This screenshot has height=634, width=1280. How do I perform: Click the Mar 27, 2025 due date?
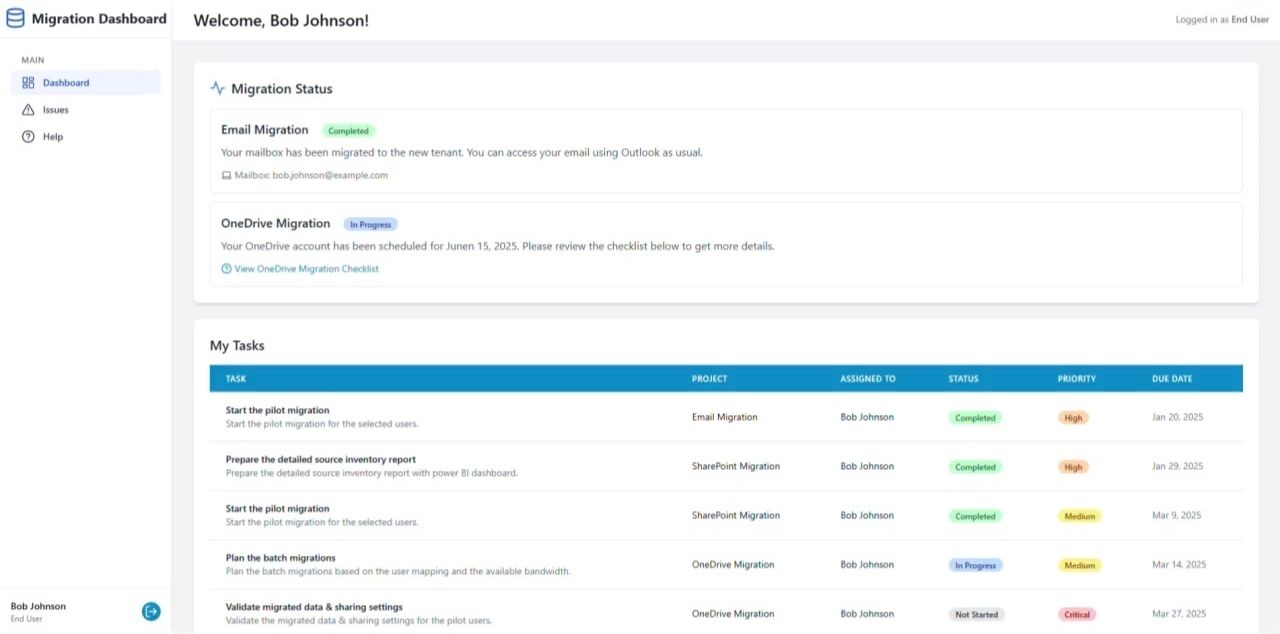(1179, 614)
